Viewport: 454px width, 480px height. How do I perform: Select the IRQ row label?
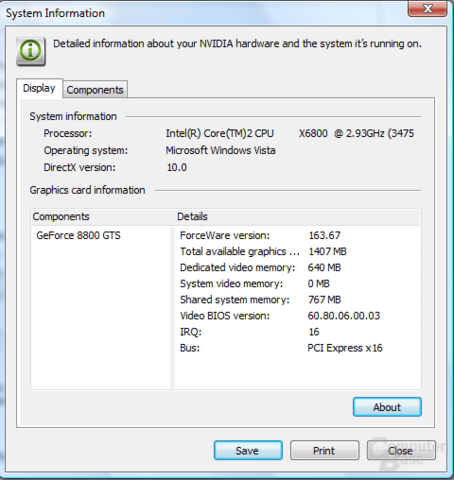(x=191, y=332)
